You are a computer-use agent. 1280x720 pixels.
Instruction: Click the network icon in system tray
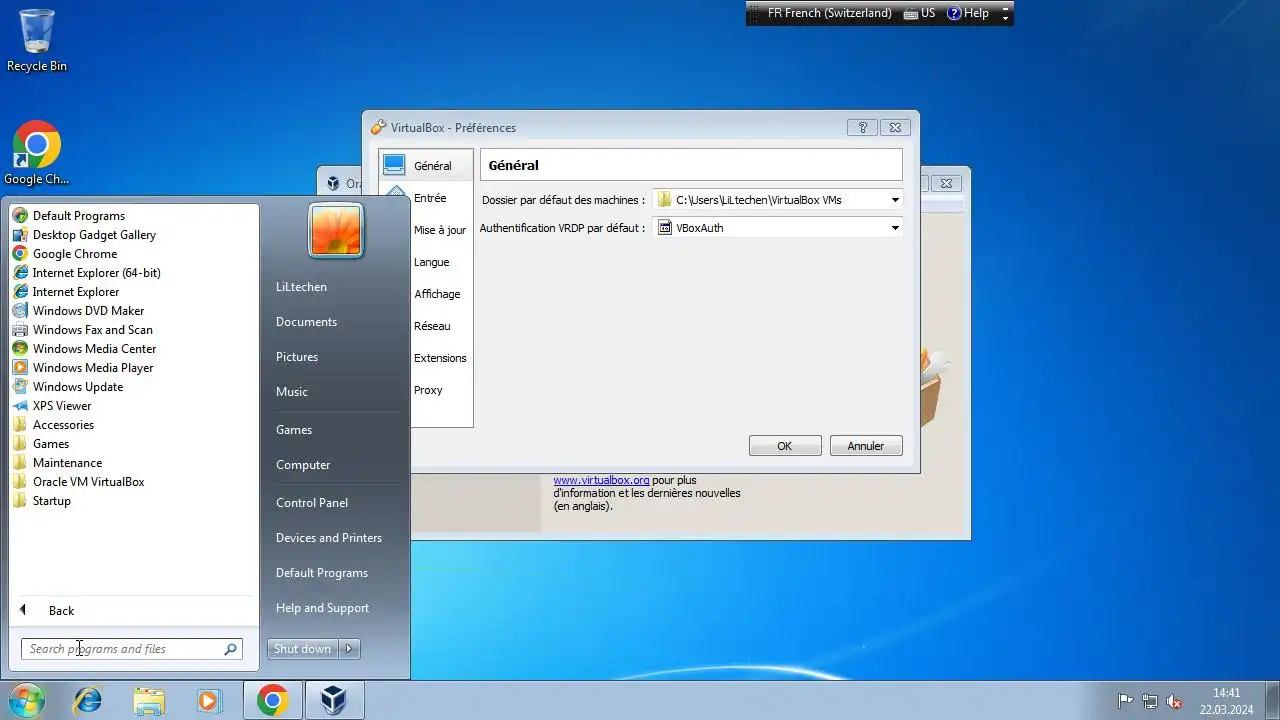tap(1150, 702)
